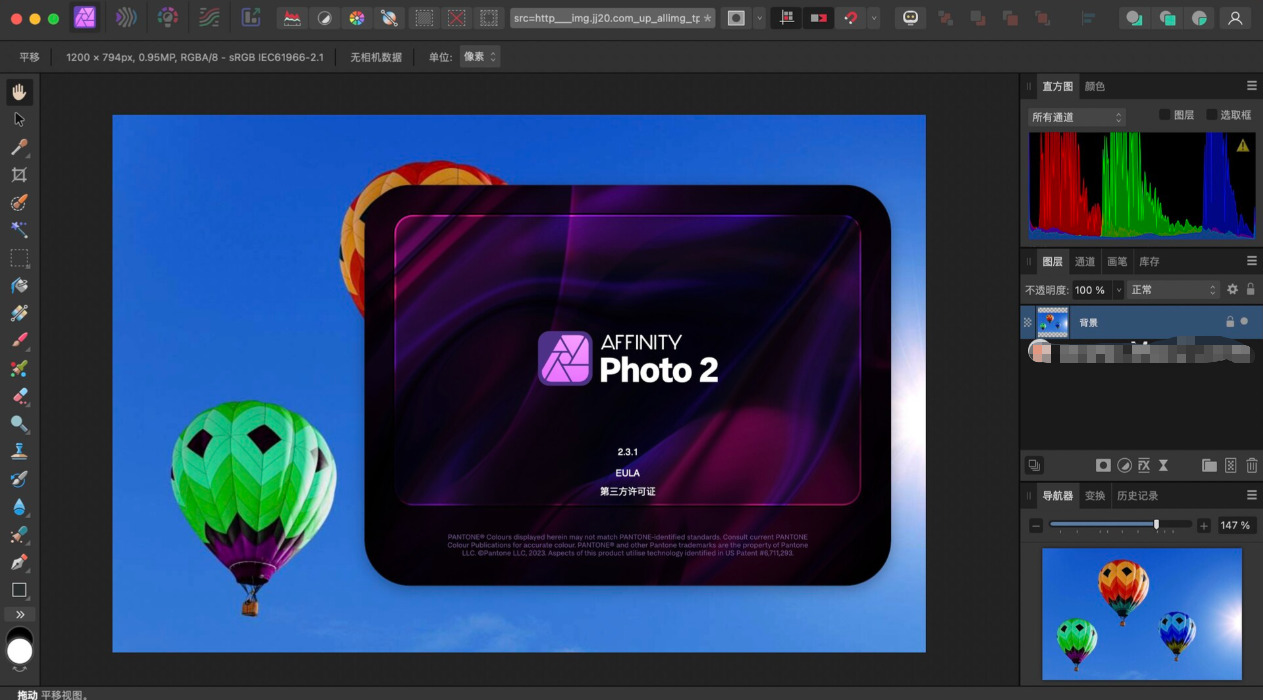1263x700 pixels.
Task: Switch to the 历史记录 tab
Action: pyautogui.click(x=1137, y=496)
